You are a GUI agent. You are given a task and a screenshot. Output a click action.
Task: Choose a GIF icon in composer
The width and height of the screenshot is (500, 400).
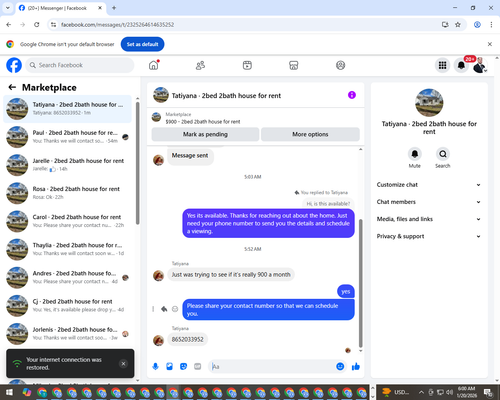tap(198, 367)
